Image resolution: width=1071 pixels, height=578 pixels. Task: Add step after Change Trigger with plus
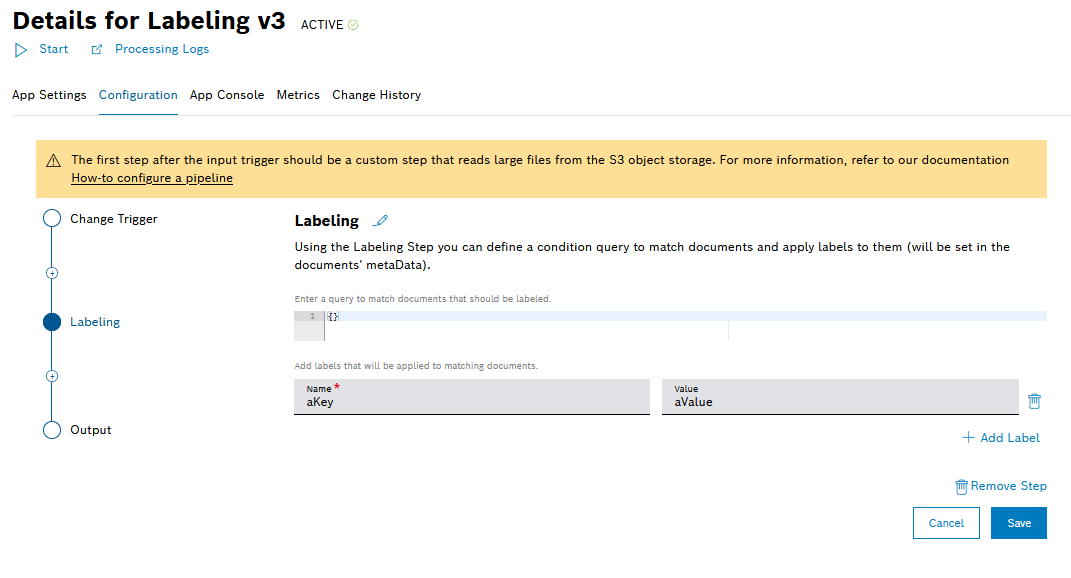(52, 272)
